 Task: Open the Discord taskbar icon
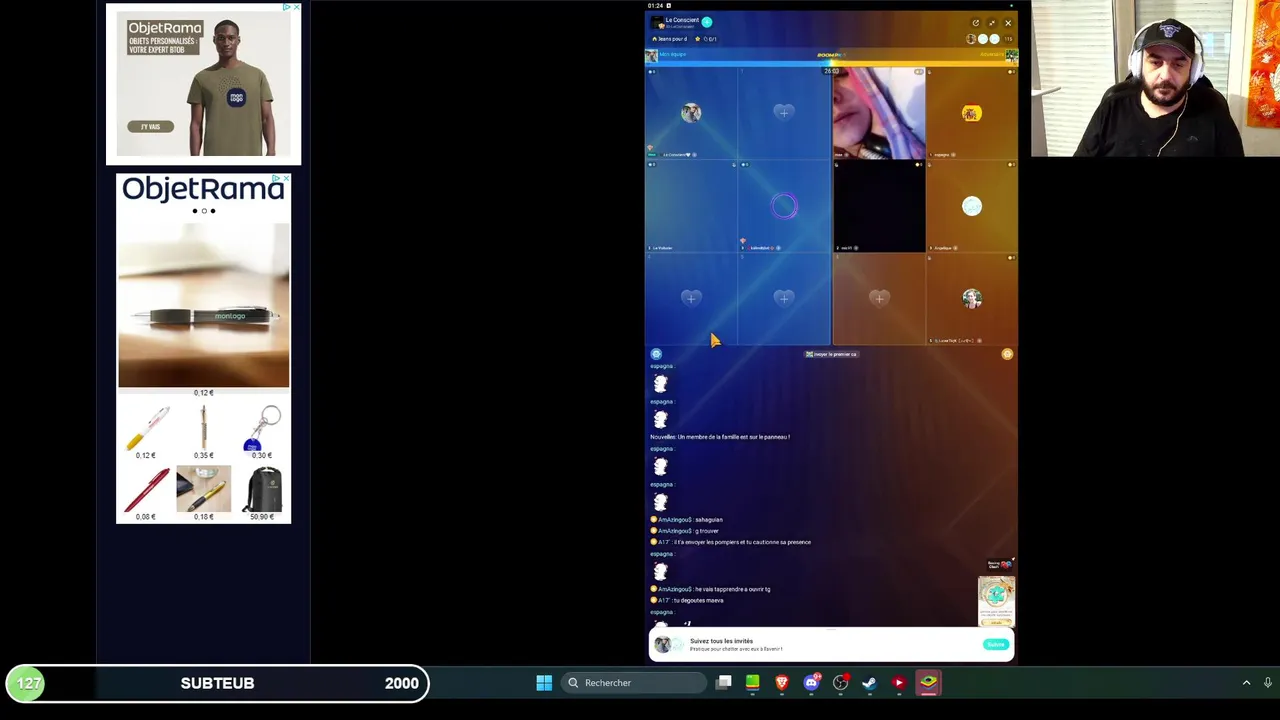(x=811, y=683)
